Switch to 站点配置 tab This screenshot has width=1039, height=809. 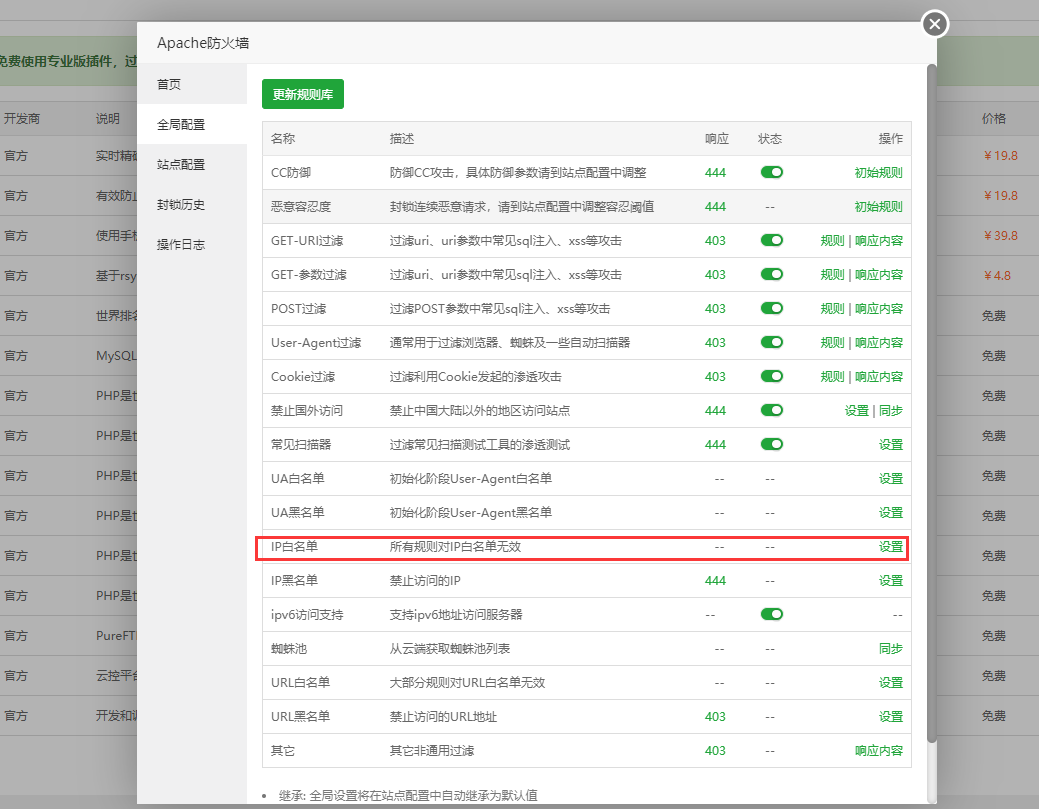coord(192,164)
